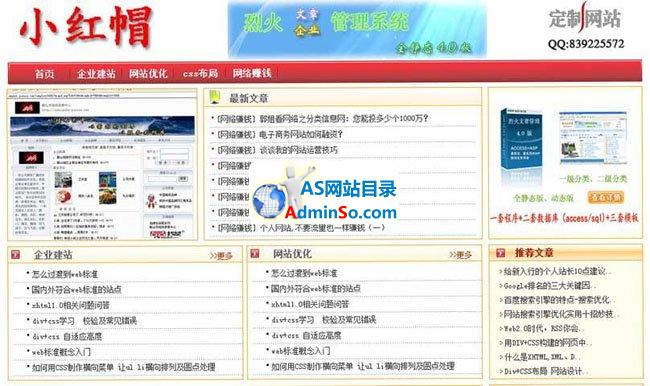Click the 小红帽 site logo

tap(86, 27)
